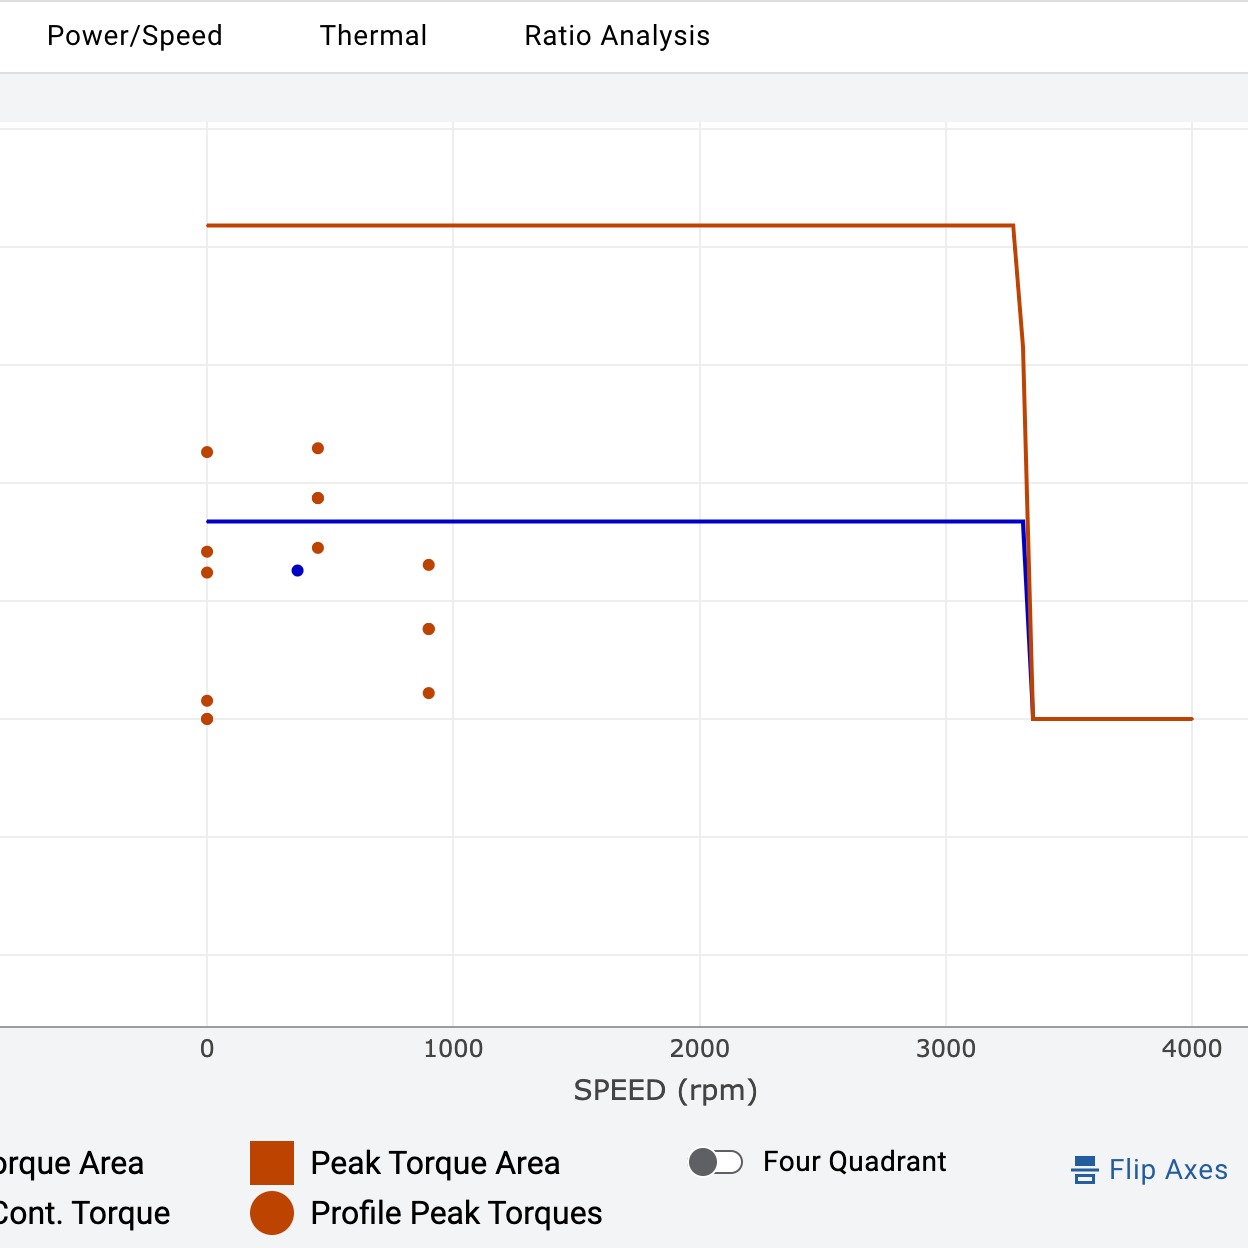Viewport: 1248px width, 1248px height.
Task: Select the lowest orange point near 900 rpm
Action: (x=429, y=693)
